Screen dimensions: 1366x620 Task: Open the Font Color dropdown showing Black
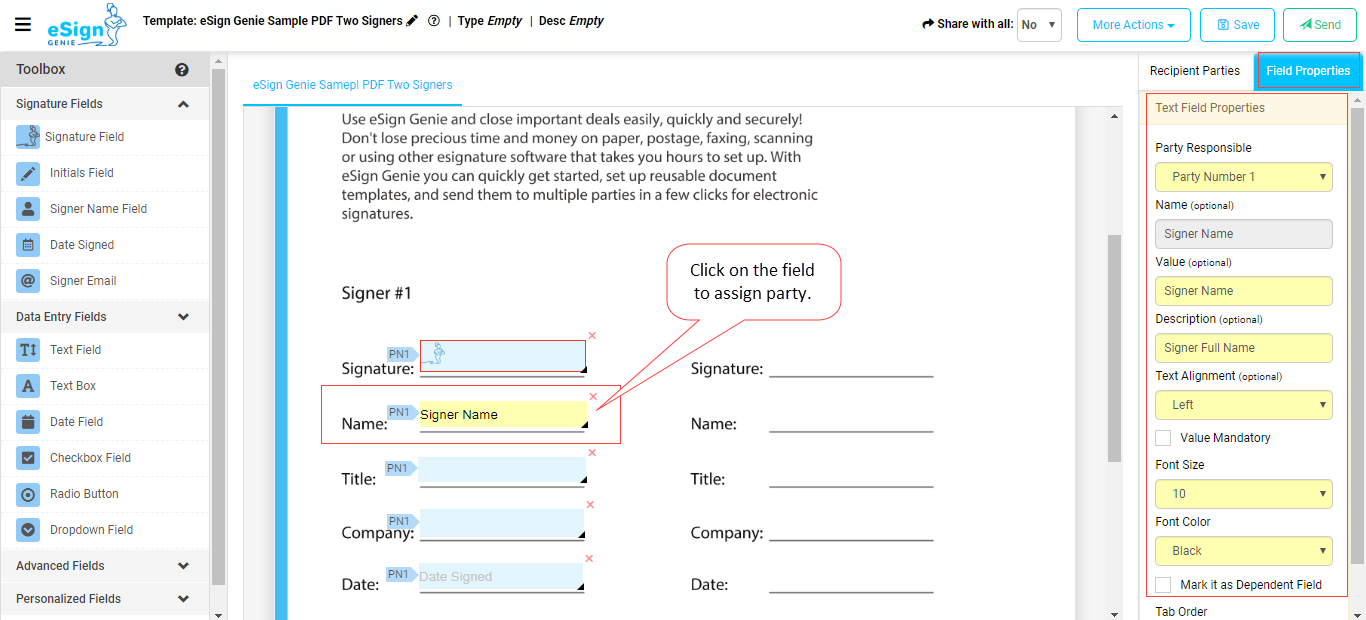pyautogui.click(x=1243, y=550)
